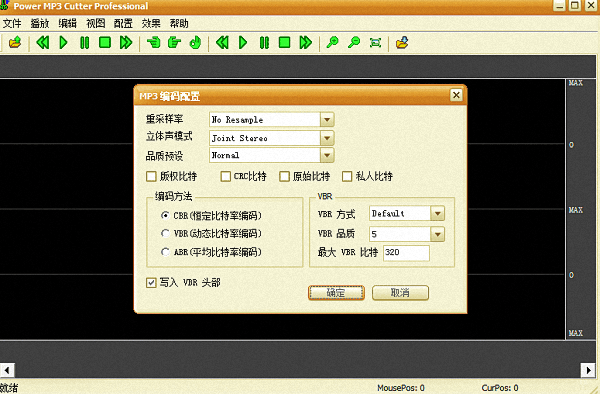Select CBR(恒定比特率编码) radio button

coord(165,215)
